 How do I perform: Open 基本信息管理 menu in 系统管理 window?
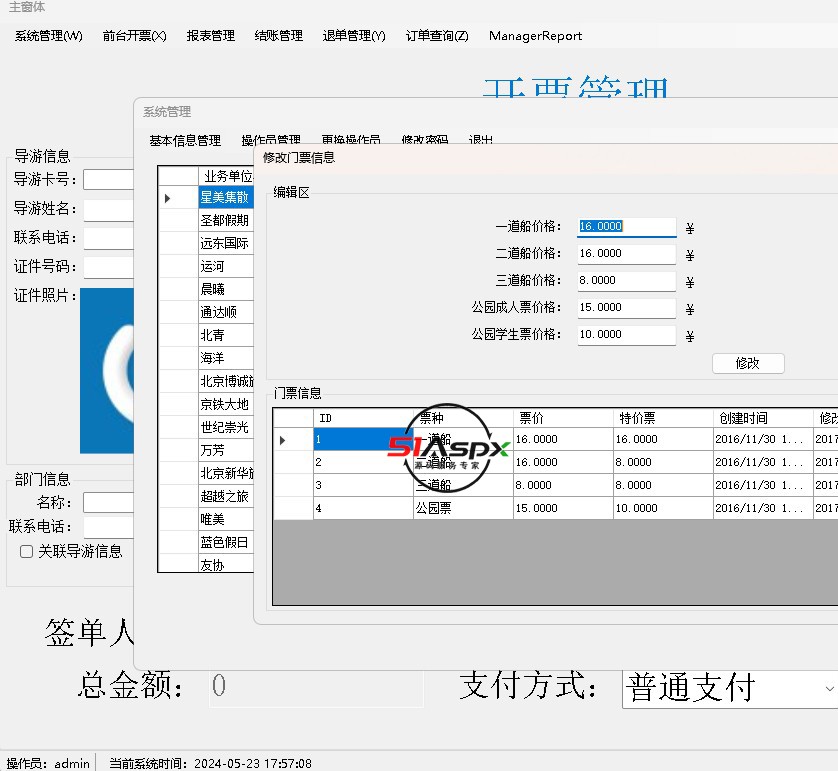tap(185, 141)
